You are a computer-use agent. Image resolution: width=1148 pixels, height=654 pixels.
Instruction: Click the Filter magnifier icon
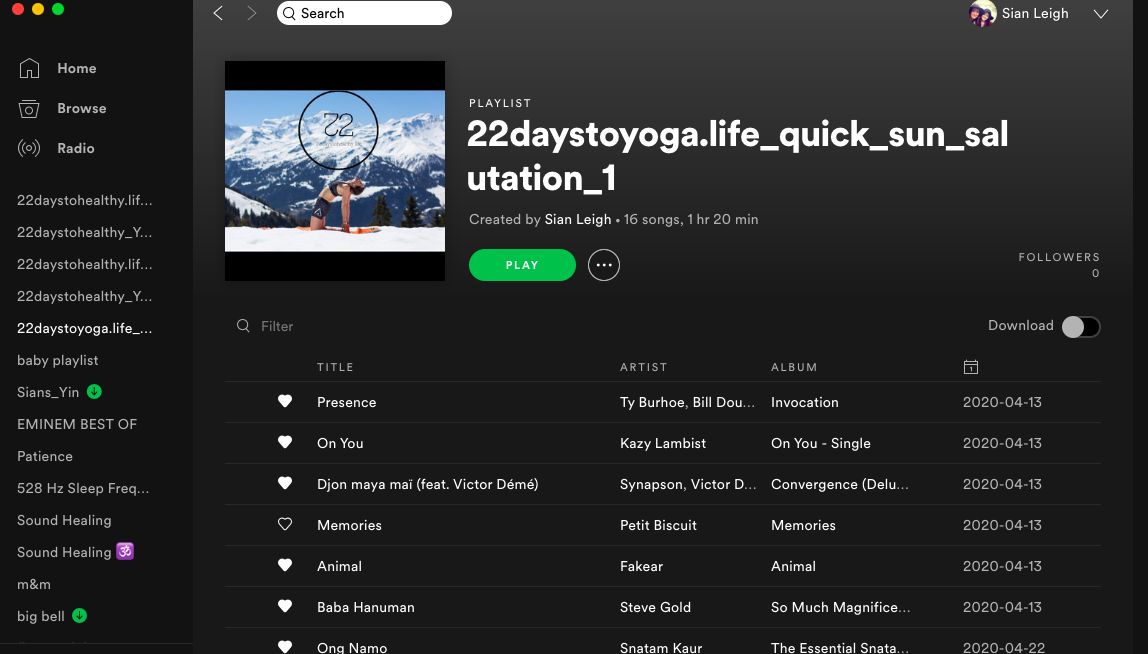click(243, 325)
